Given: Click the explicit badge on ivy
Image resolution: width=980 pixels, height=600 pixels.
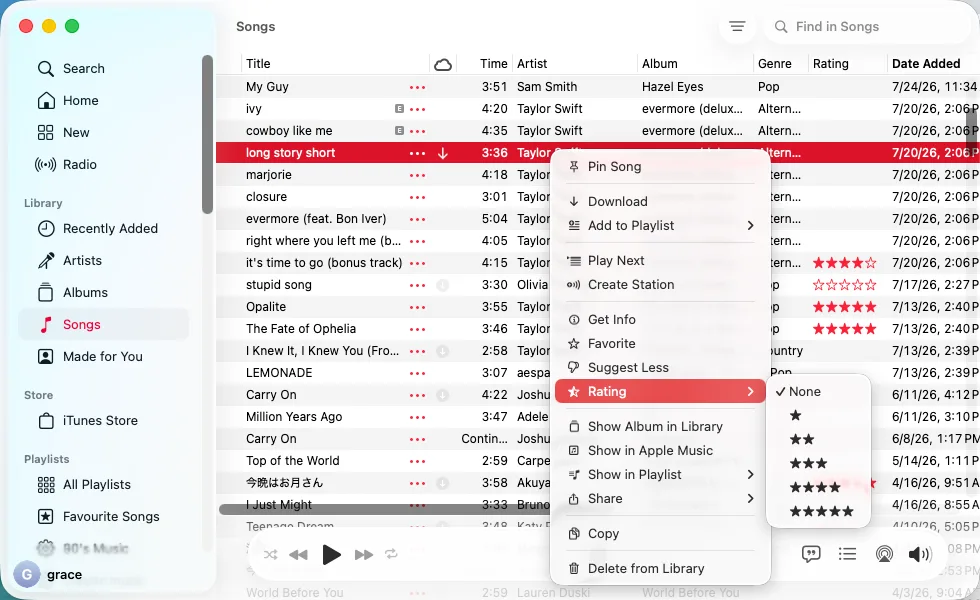Looking at the screenshot, I should [399, 109].
